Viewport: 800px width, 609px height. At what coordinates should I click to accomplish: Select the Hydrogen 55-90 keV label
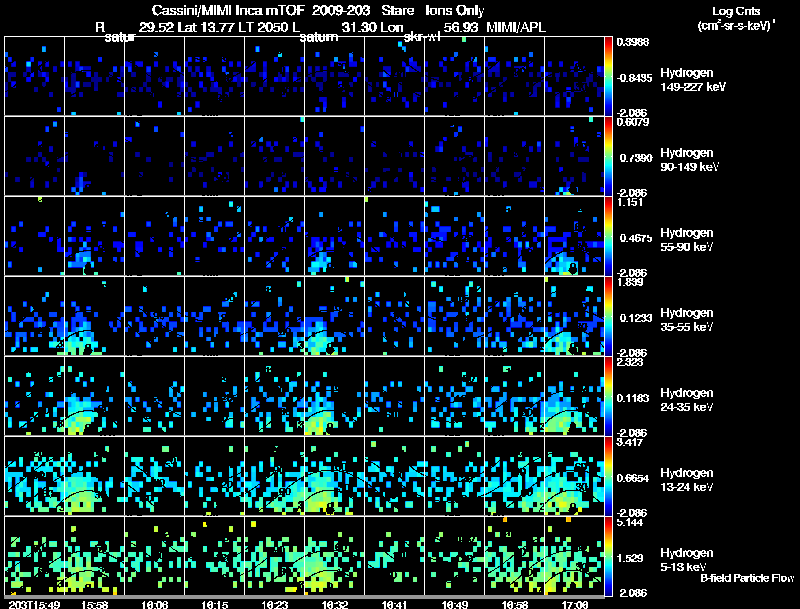[687, 240]
